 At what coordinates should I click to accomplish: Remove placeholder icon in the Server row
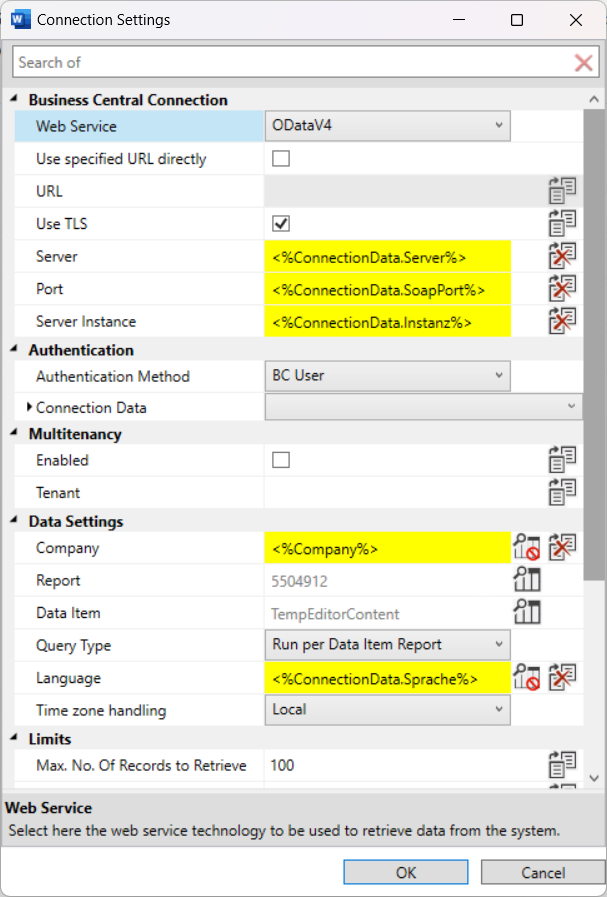562,256
